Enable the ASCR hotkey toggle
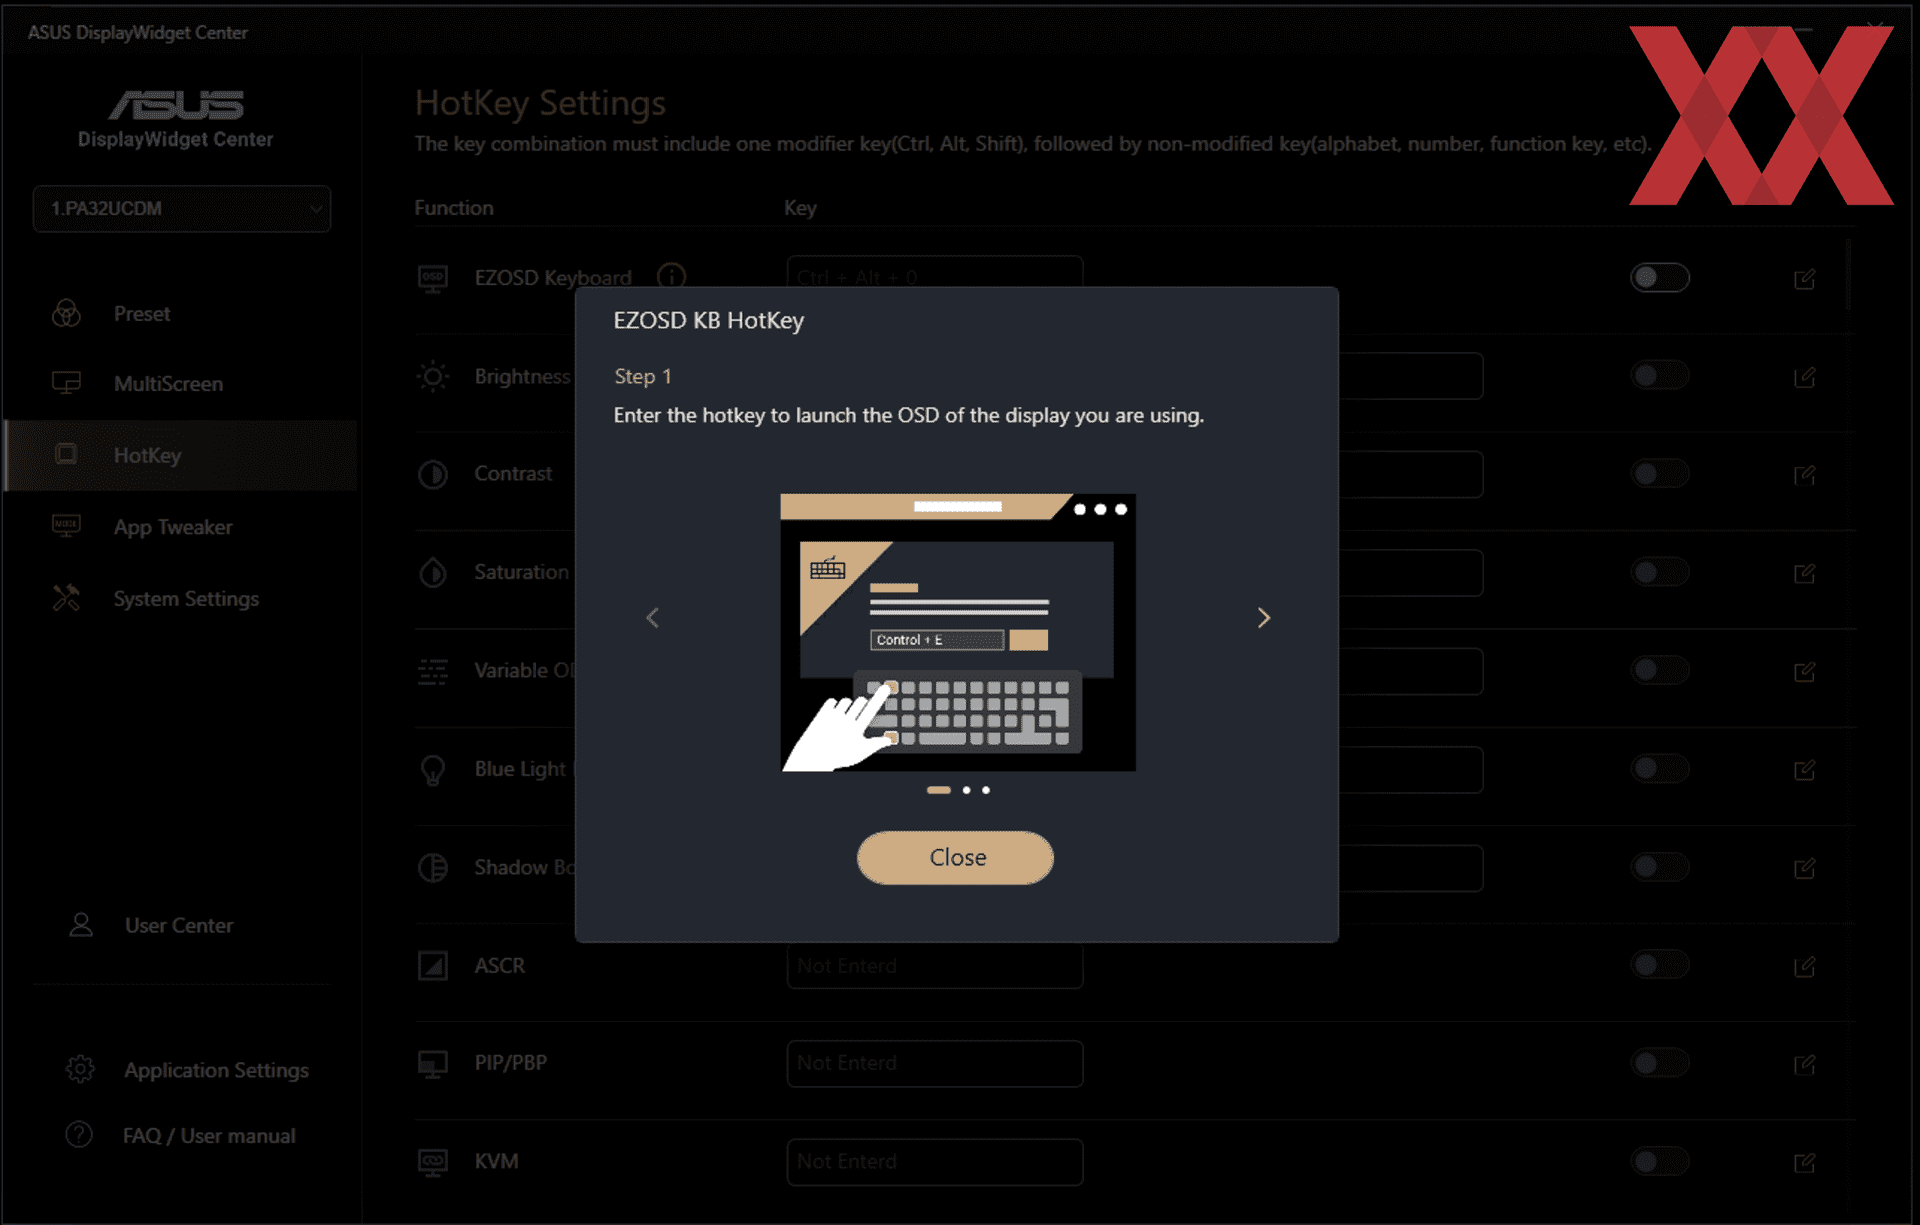Viewport: 1920px width, 1225px height. point(1659,965)
